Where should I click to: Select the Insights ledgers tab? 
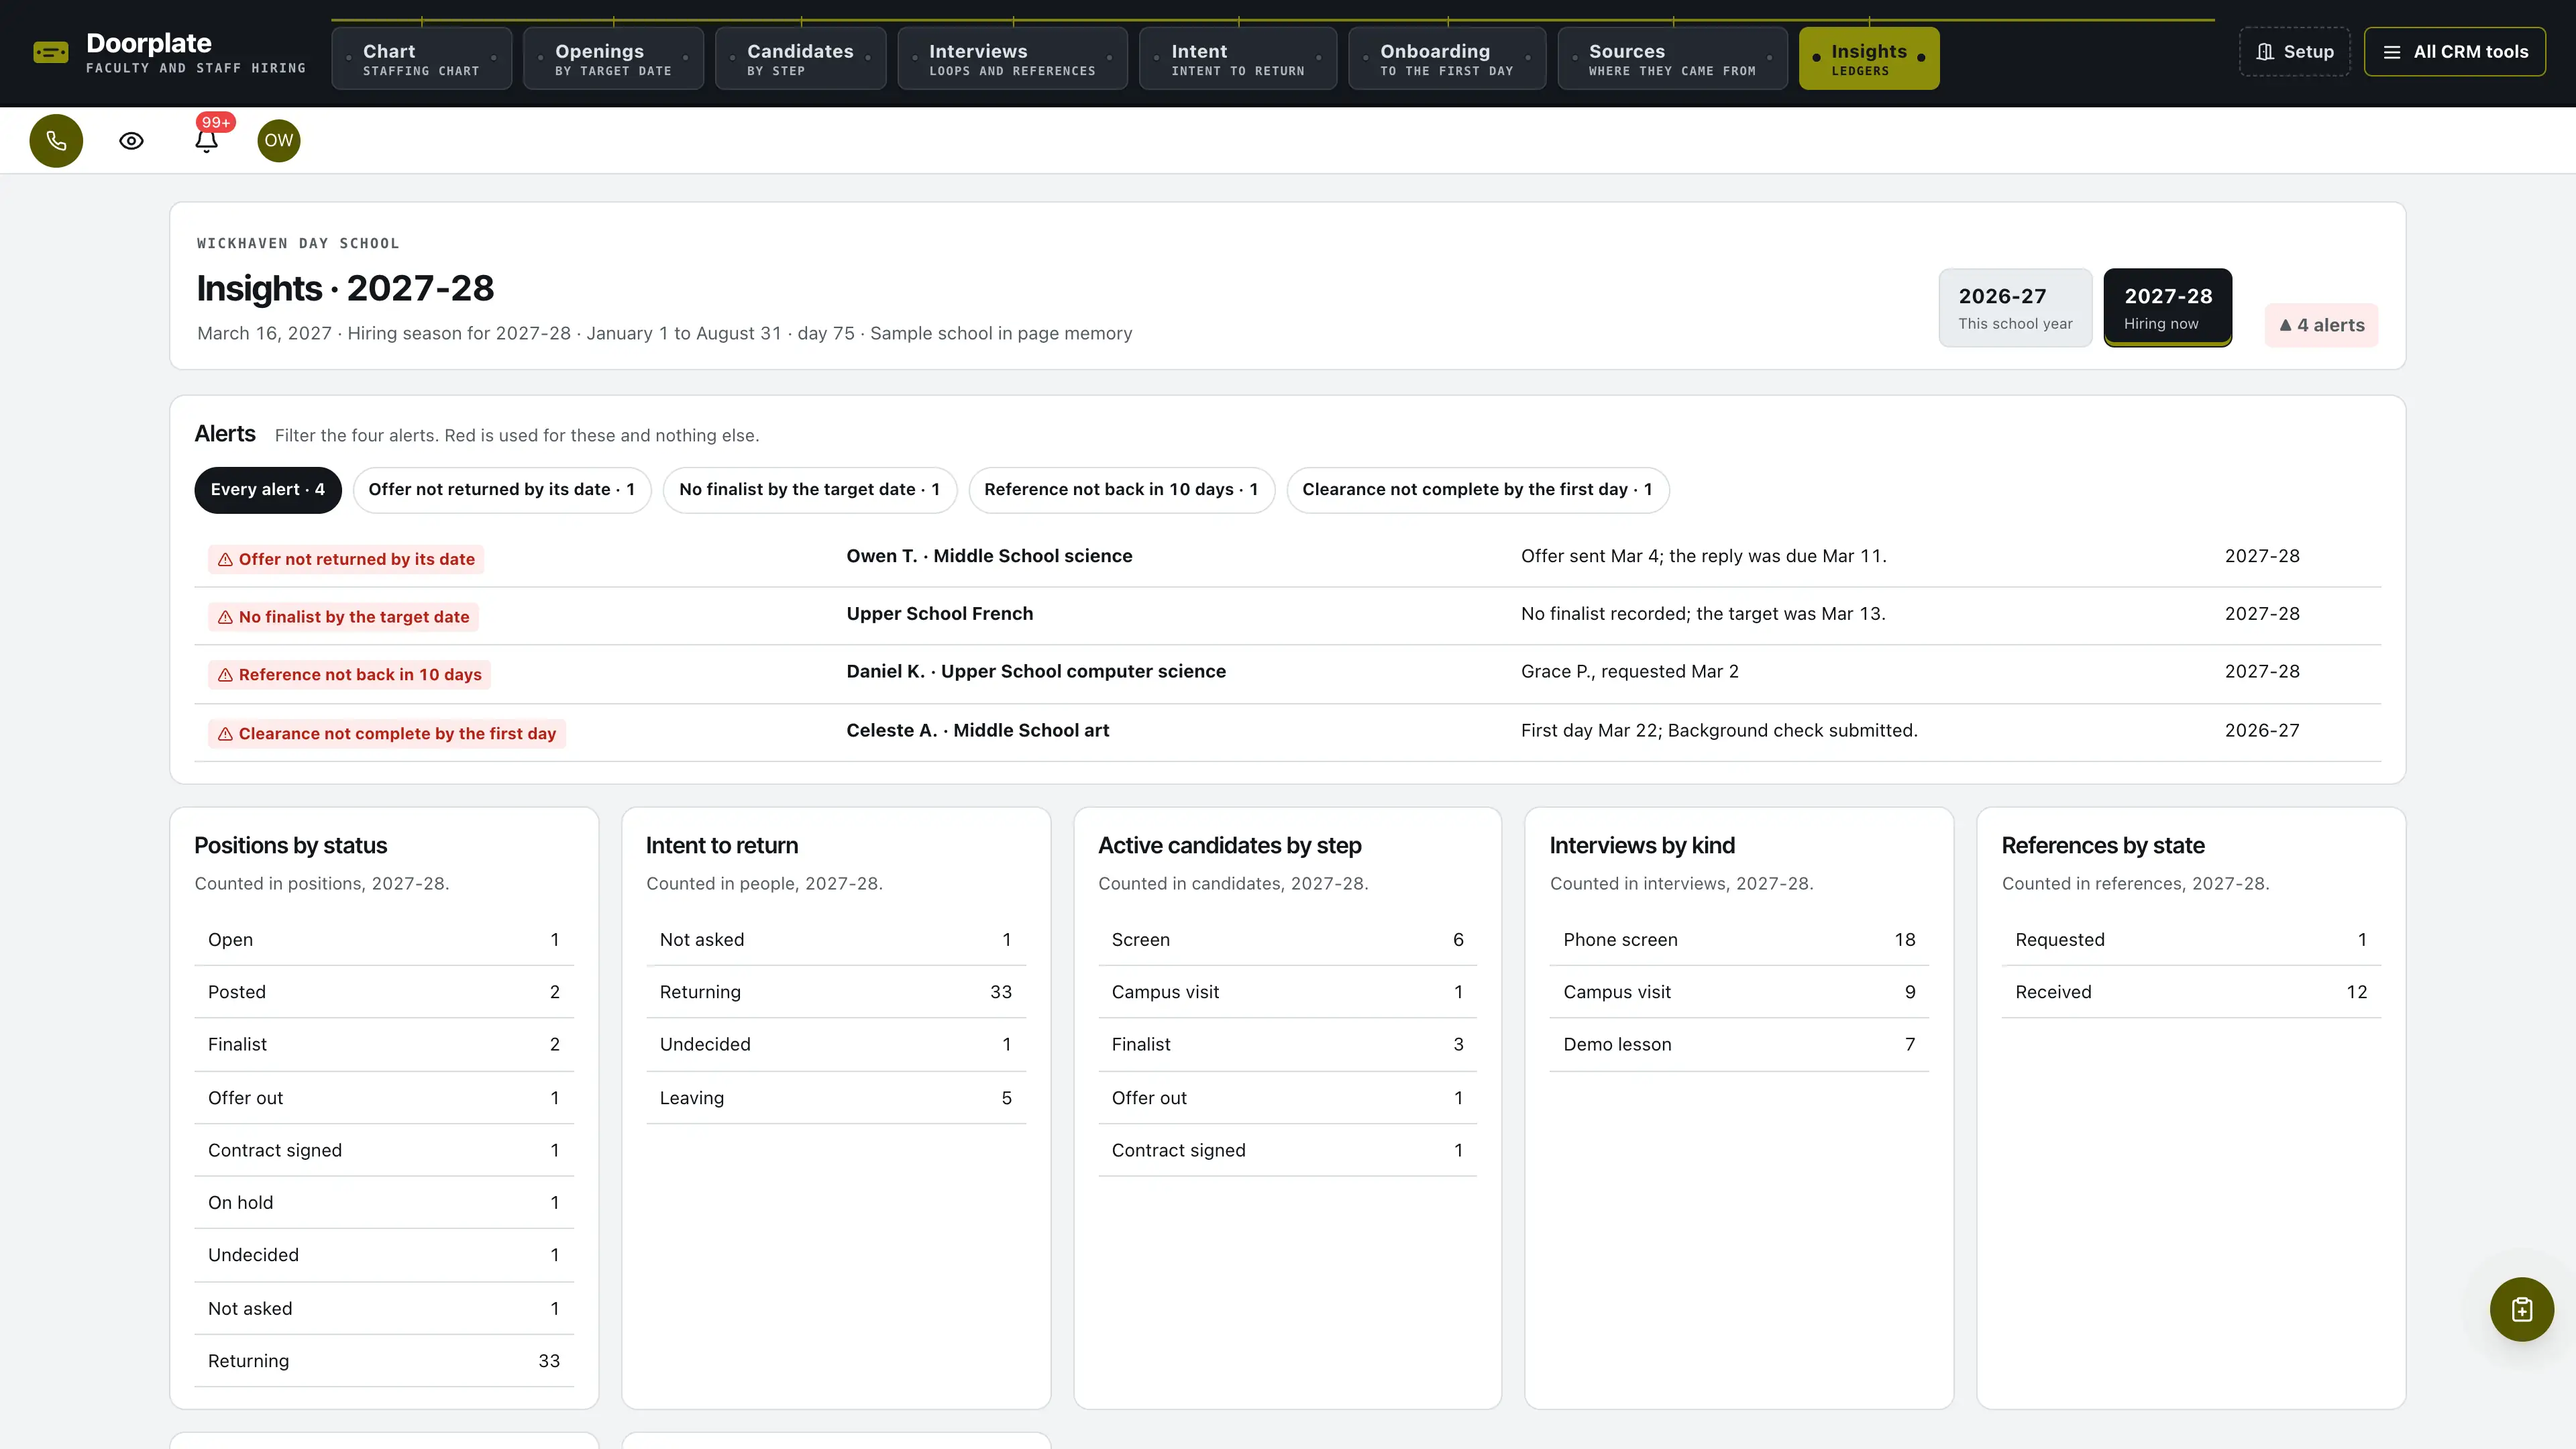1868,59
